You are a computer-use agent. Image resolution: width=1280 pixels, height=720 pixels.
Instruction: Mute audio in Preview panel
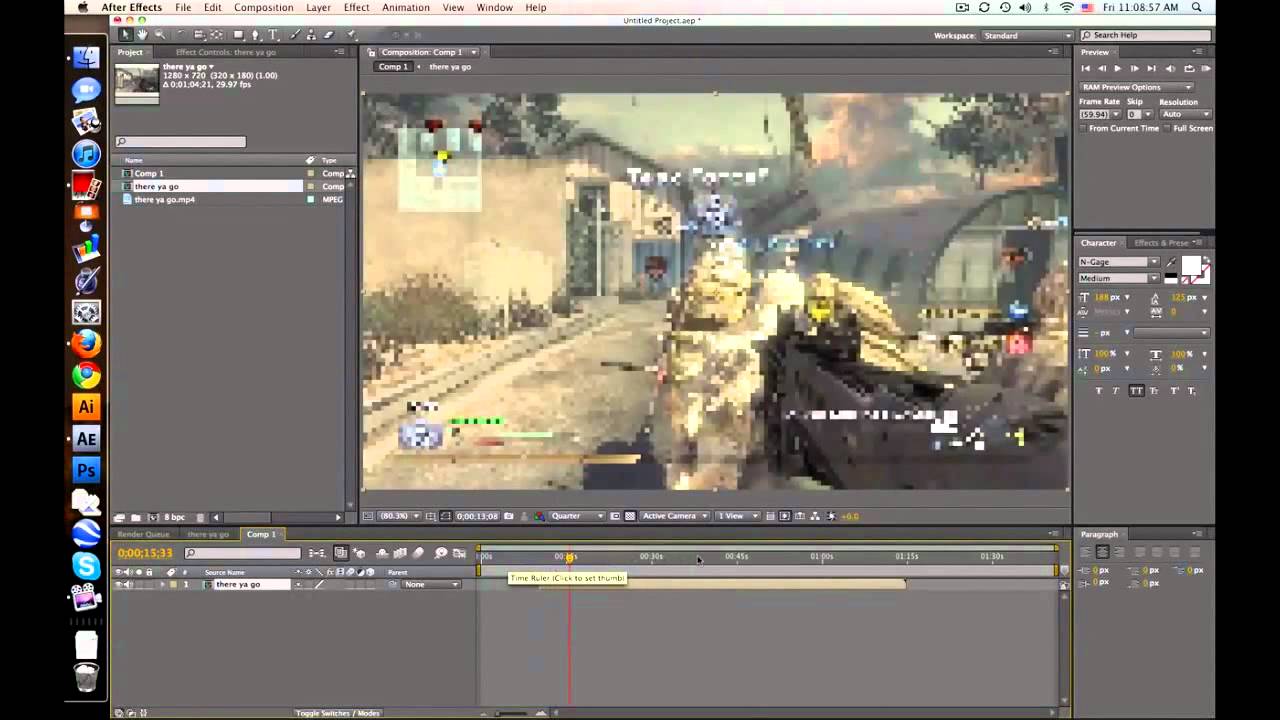coord(1170,68)
